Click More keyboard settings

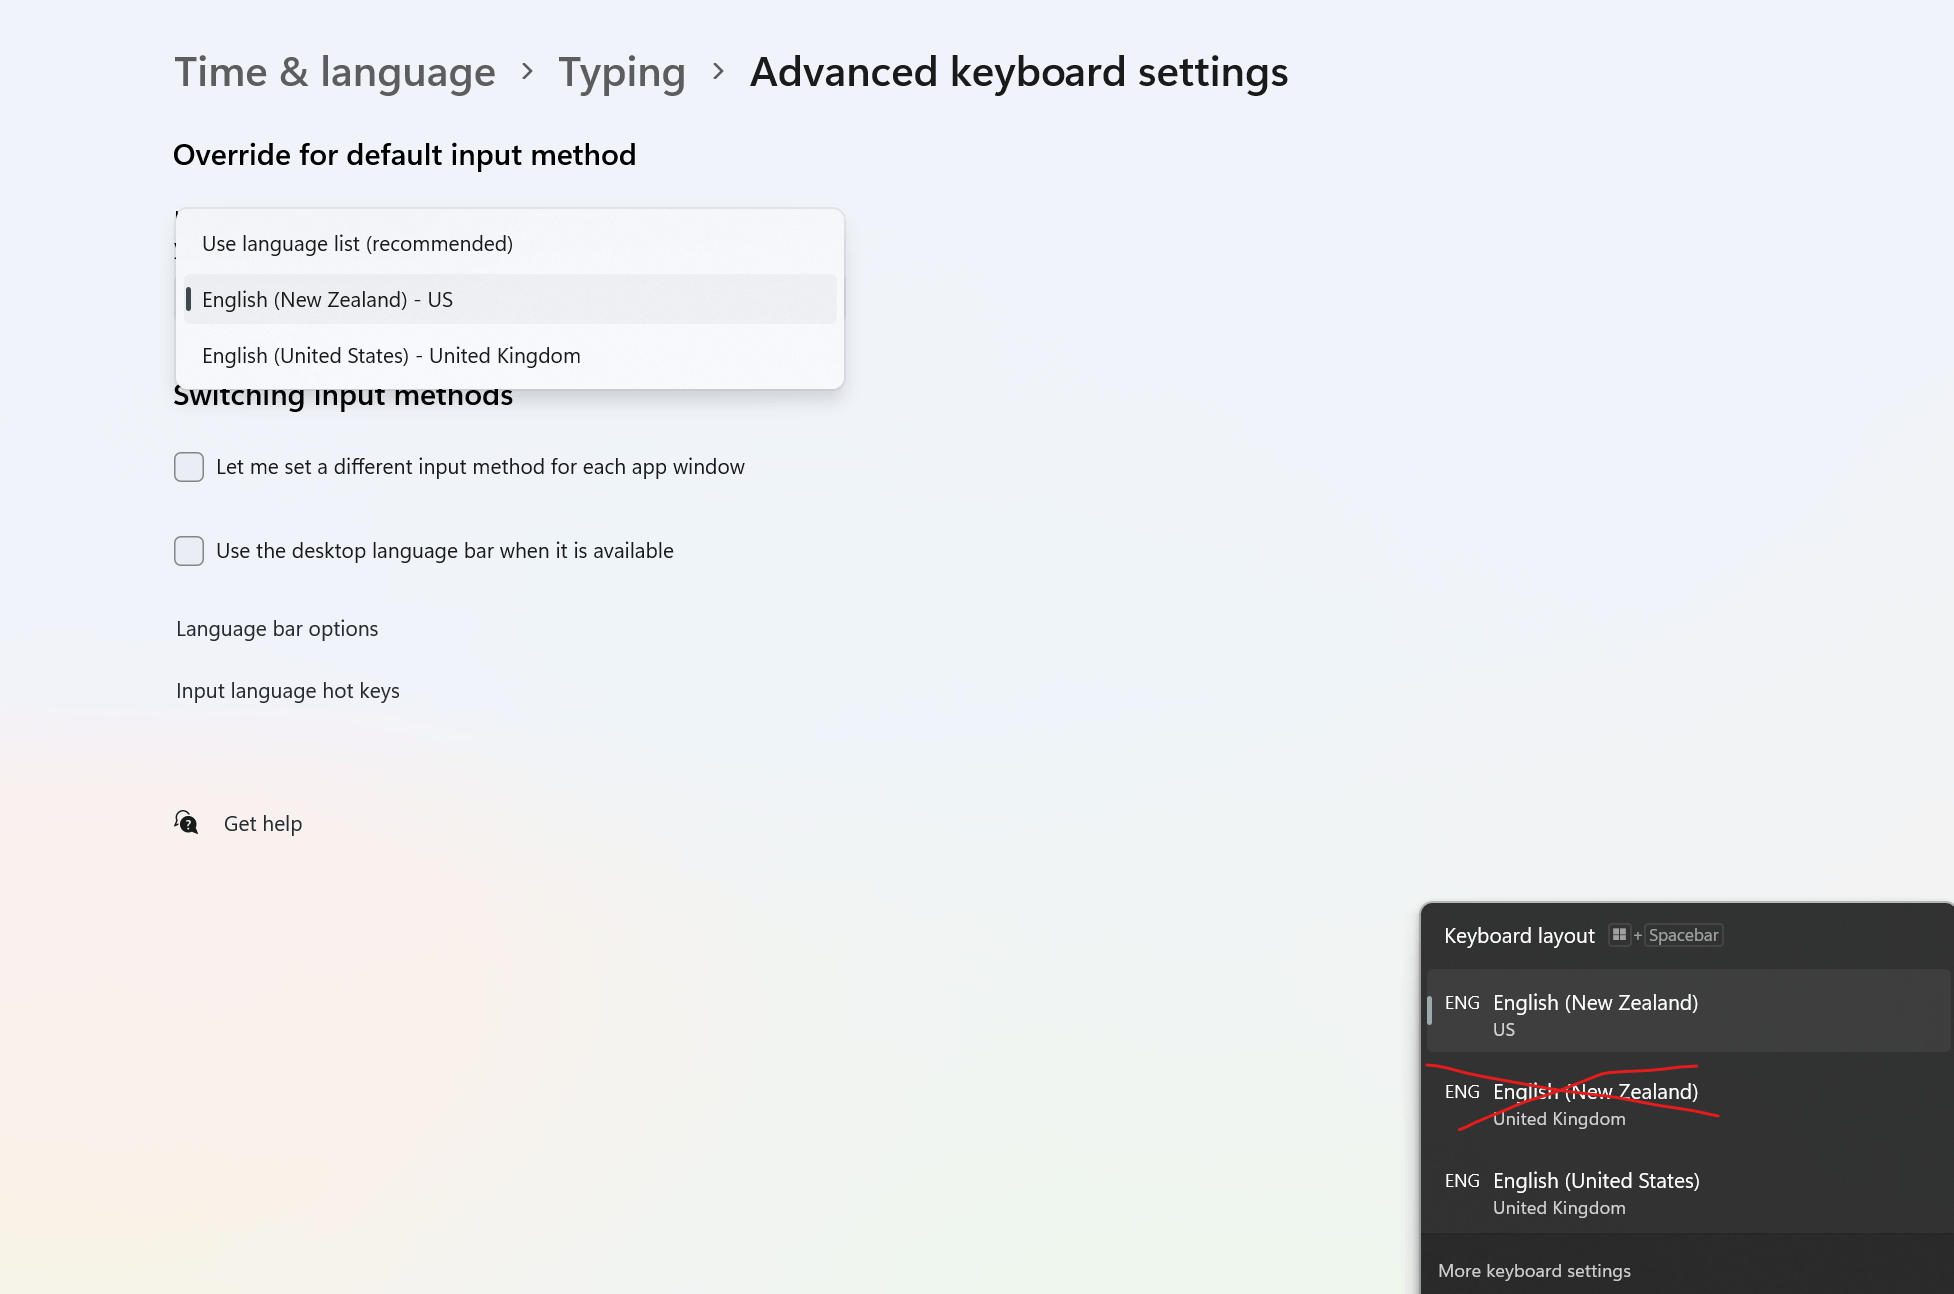coord(1534,1270)
